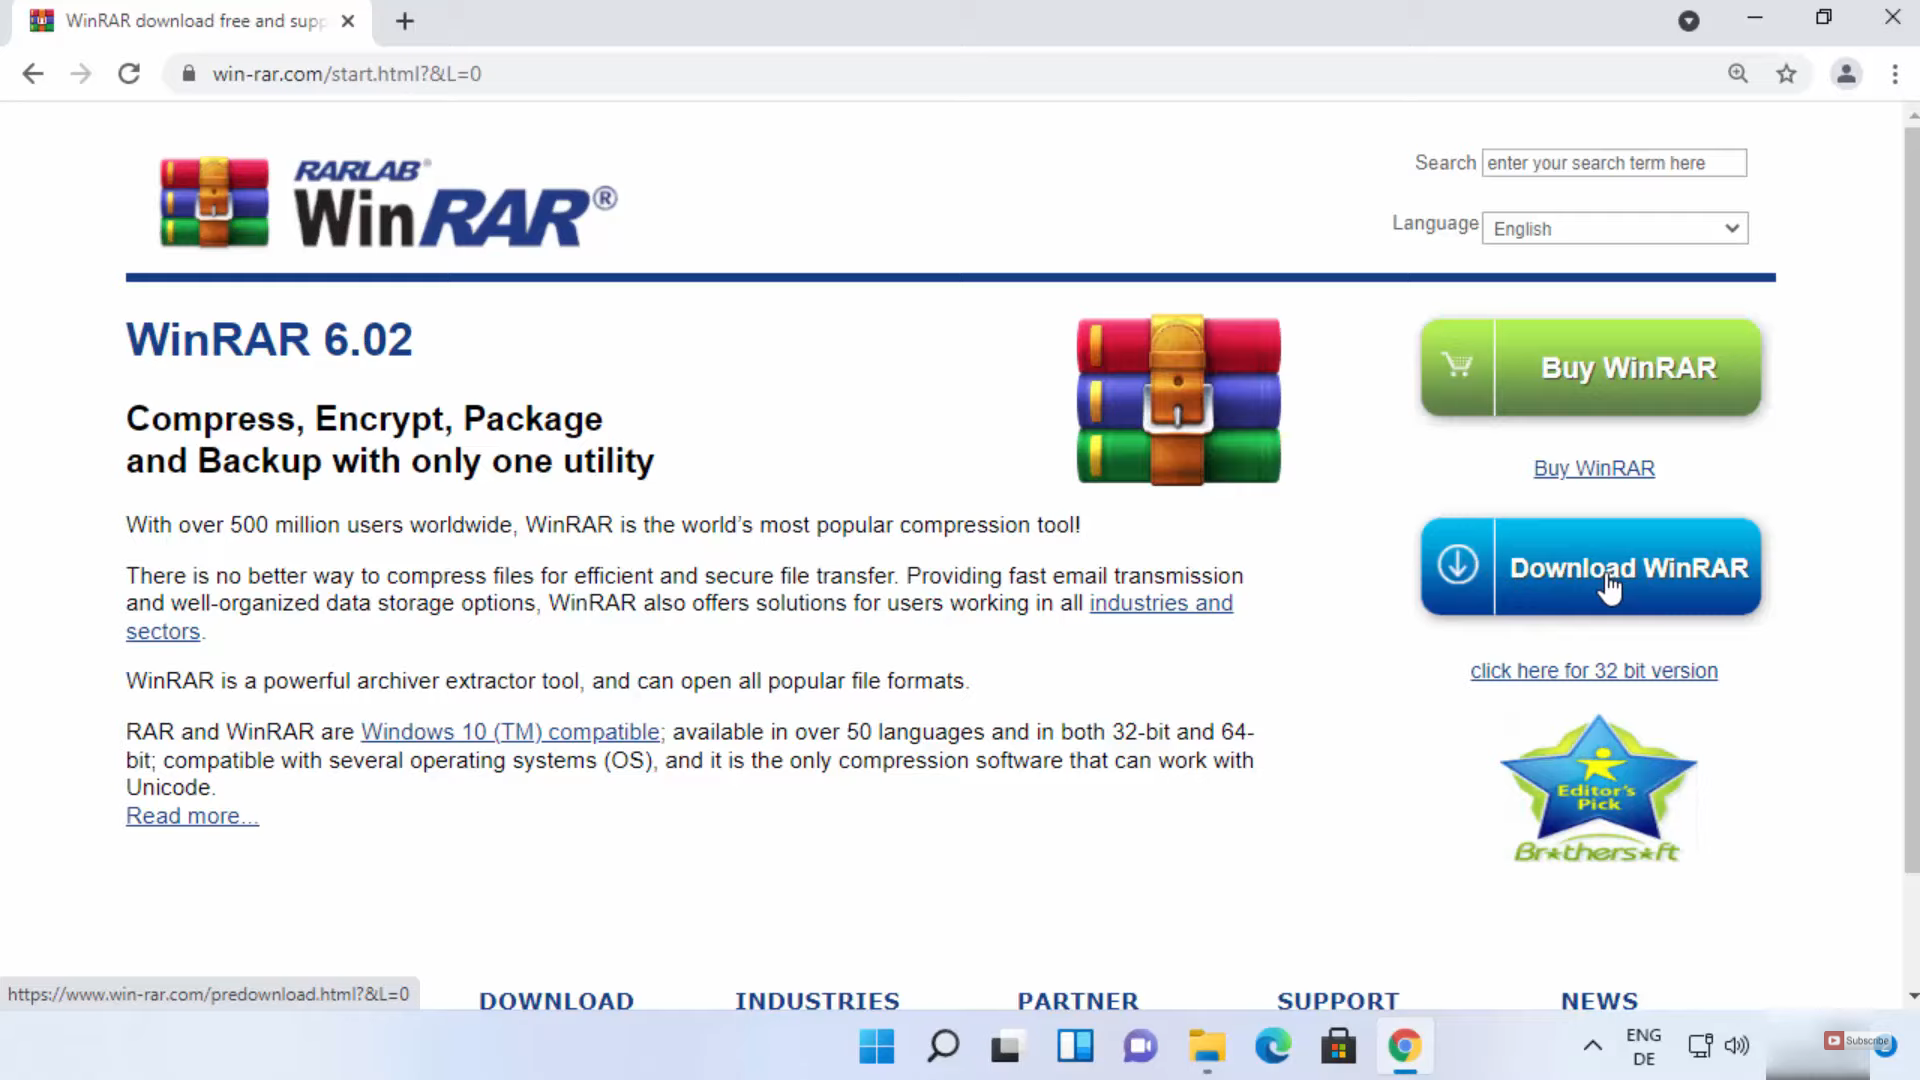
Task: Click the Editor's Pick Brothersoft badge
Action: [x=1597, y=790]
